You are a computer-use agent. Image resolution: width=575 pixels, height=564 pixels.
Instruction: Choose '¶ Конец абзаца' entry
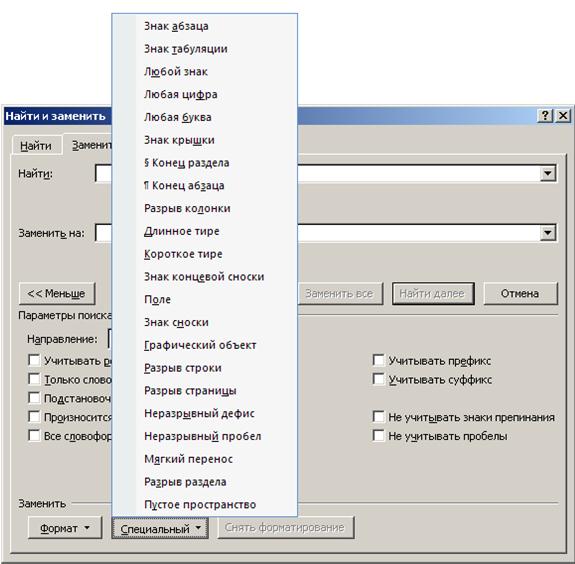click(x=205, y=186)
